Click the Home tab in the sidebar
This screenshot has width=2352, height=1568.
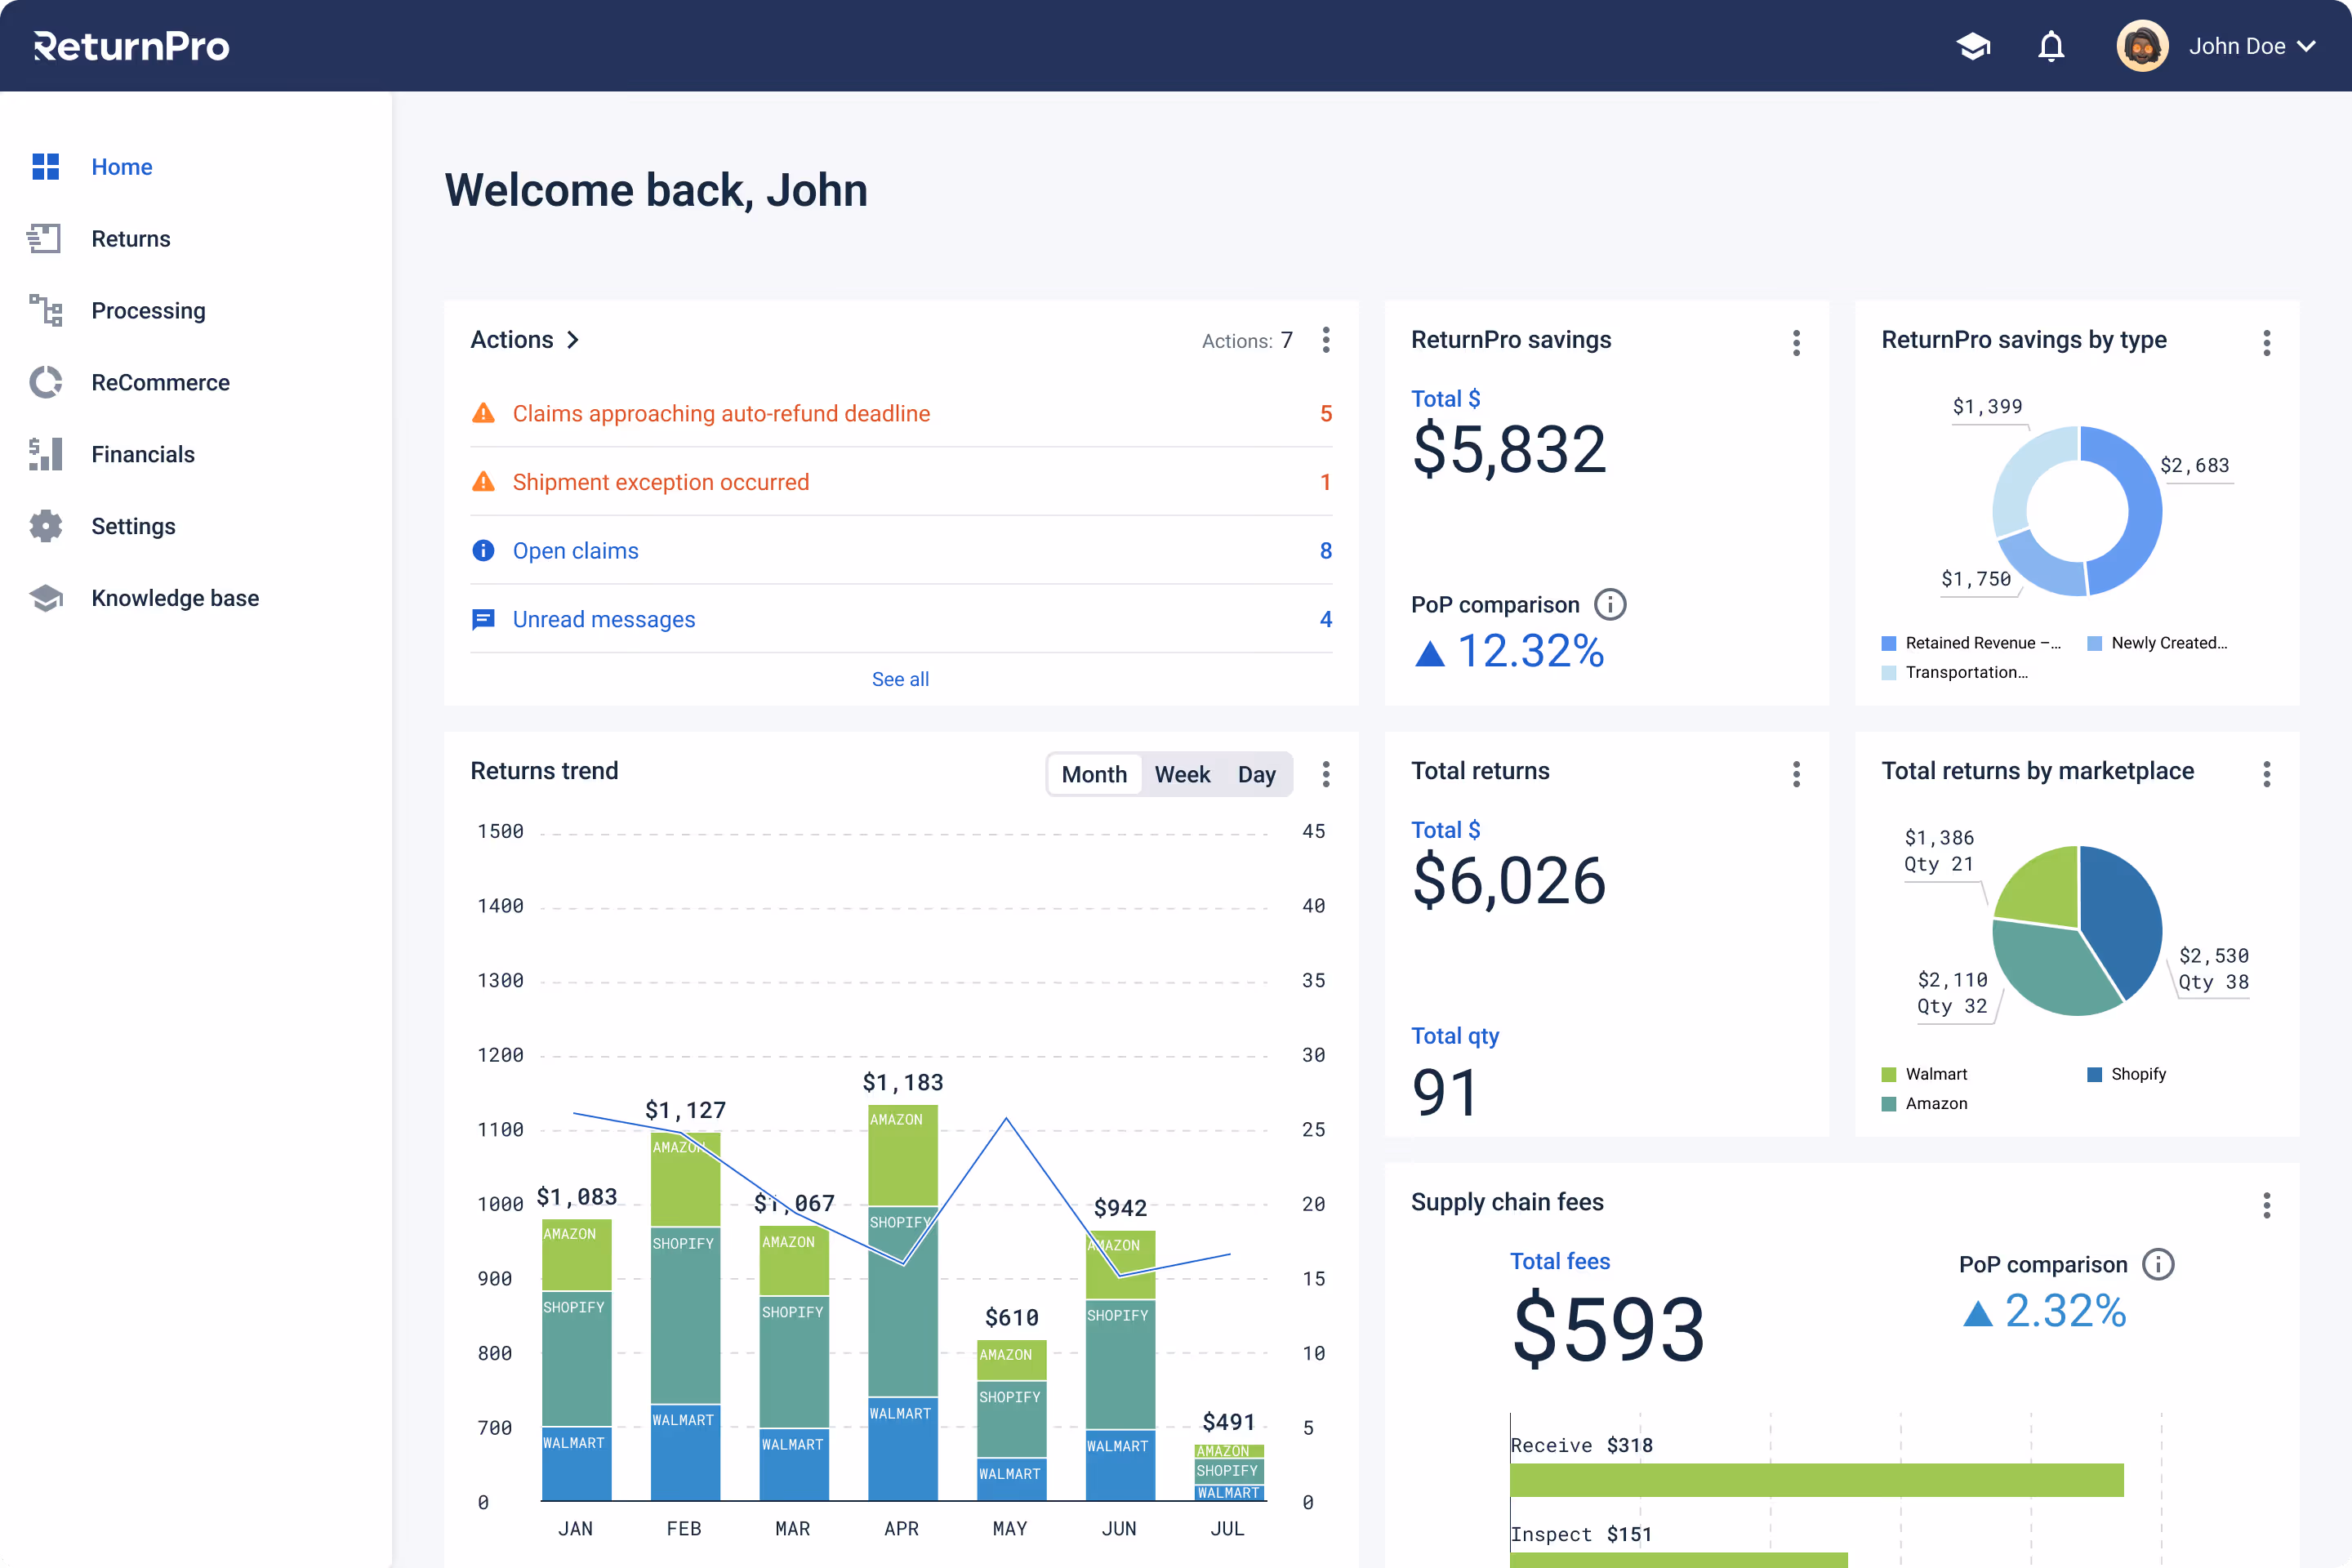click(122, 167)
